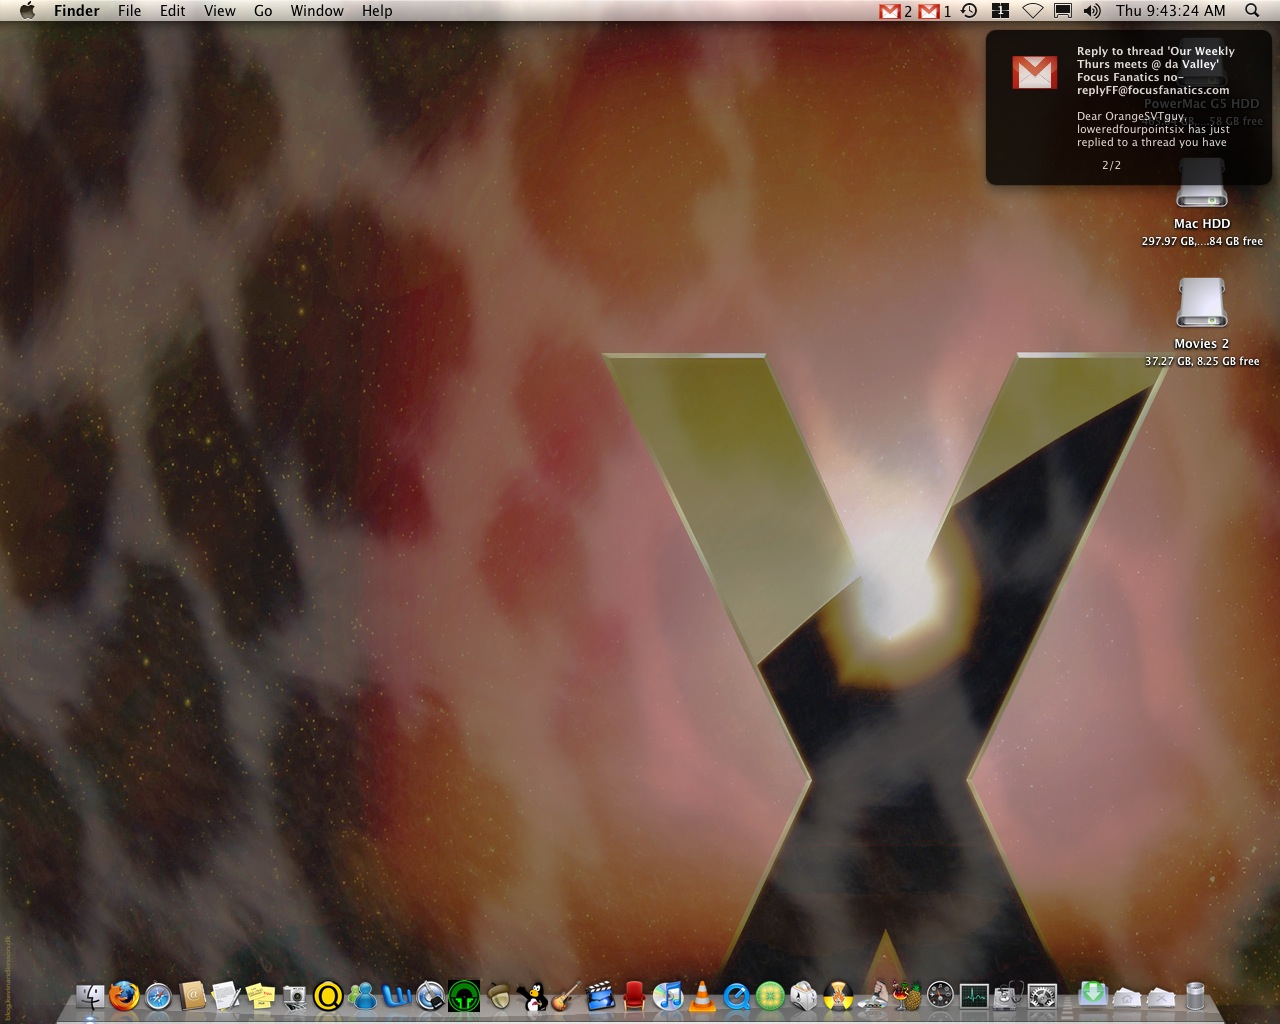Click the clock showing Thu 9:43:24 AM
This screenshot has width=1280, height=1024.
pos(1171,11)
